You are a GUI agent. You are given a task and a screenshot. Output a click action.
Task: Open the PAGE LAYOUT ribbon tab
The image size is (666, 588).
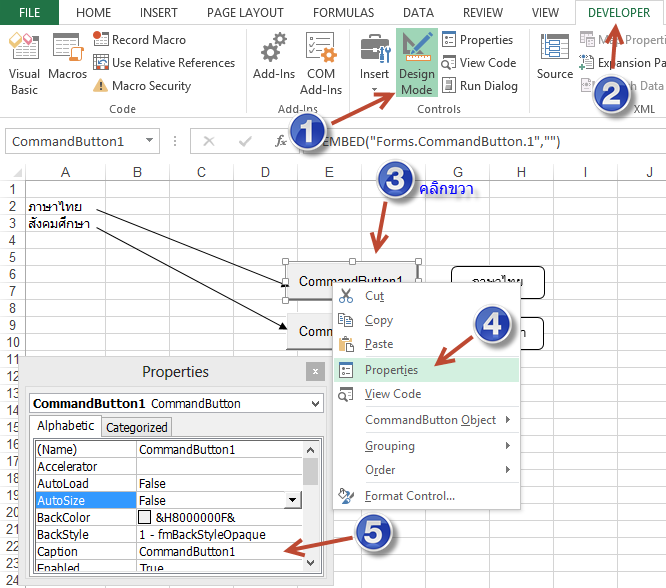point(245,13)
